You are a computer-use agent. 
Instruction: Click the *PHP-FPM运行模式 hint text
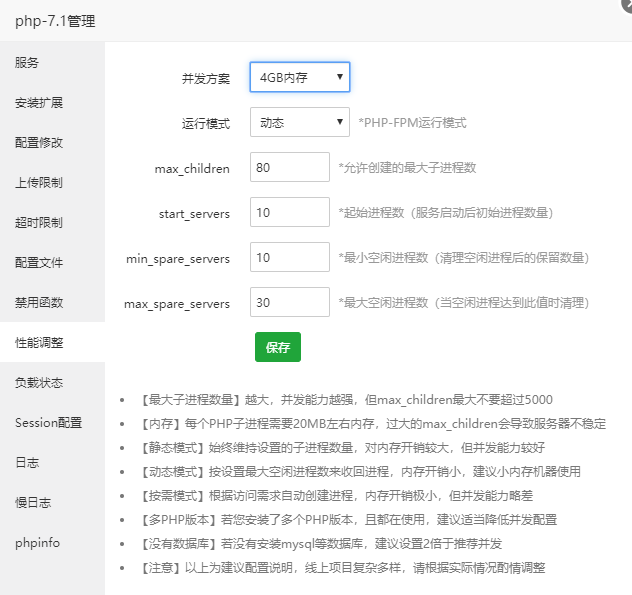412,123
